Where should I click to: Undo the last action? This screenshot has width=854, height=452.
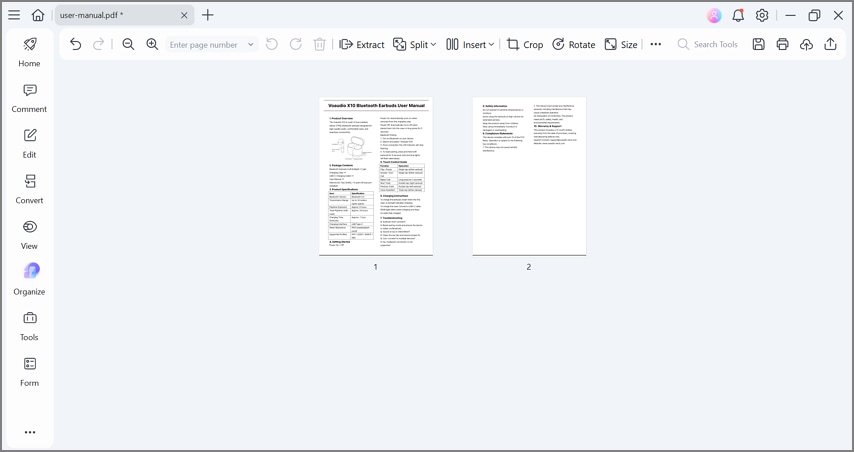[75, 45]
